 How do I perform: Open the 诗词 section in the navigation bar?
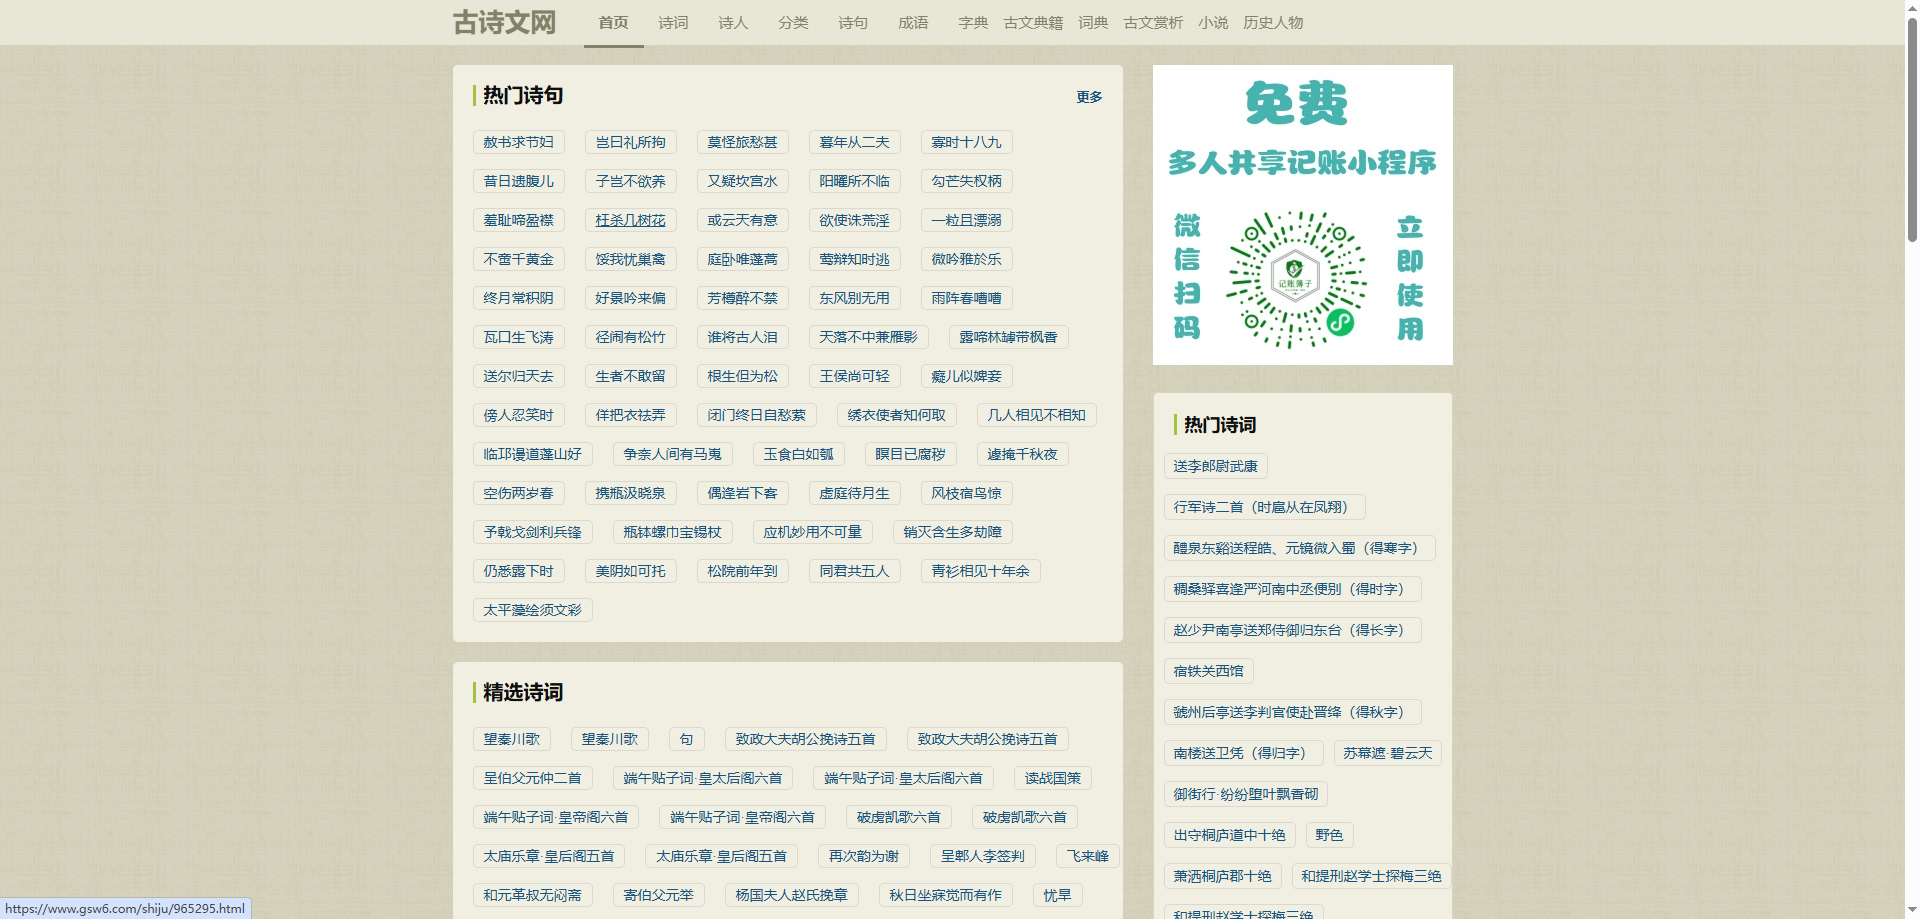coord(673,22)
